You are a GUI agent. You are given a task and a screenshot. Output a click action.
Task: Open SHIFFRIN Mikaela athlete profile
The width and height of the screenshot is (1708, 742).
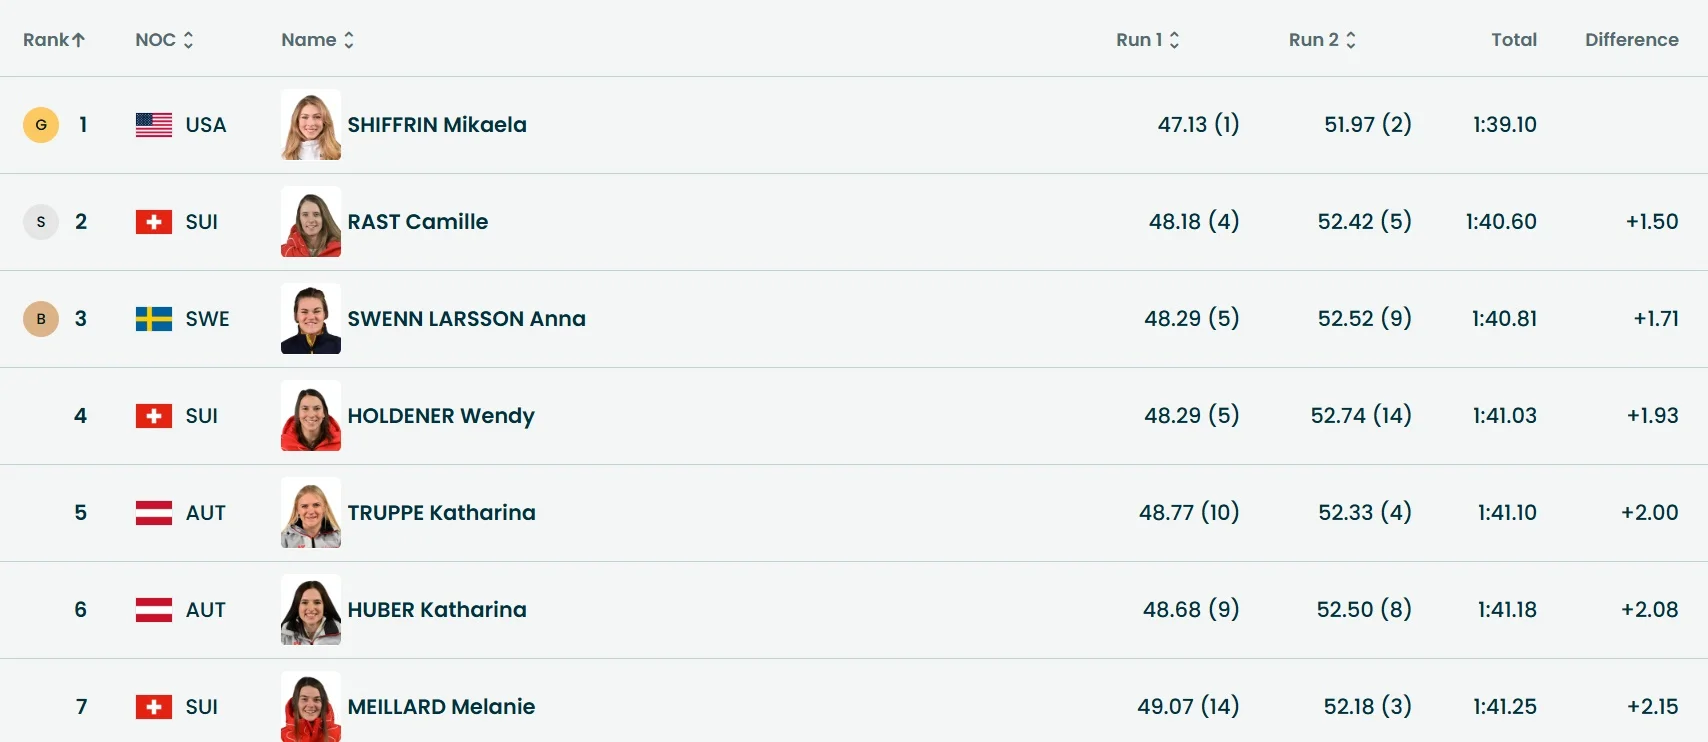click(x=437, y=125)
